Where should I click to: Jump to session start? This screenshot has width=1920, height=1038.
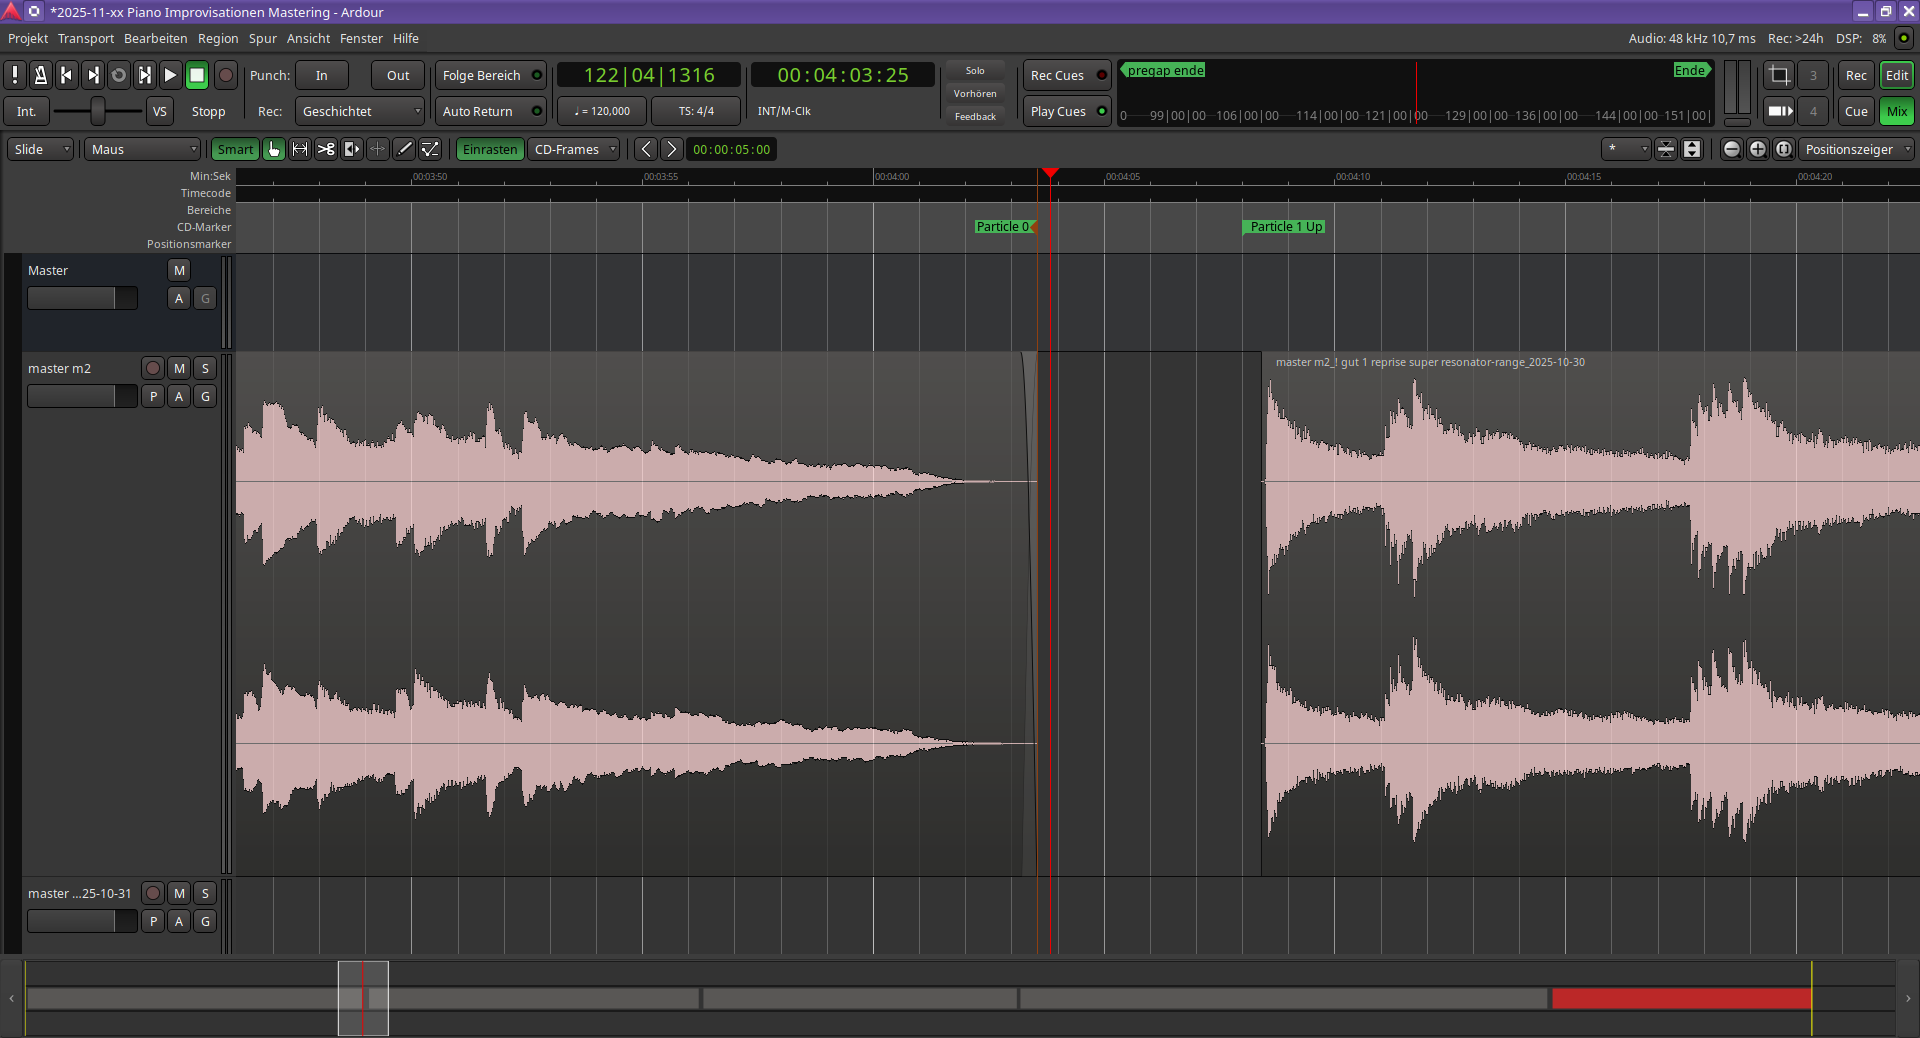tap(67, 75)
